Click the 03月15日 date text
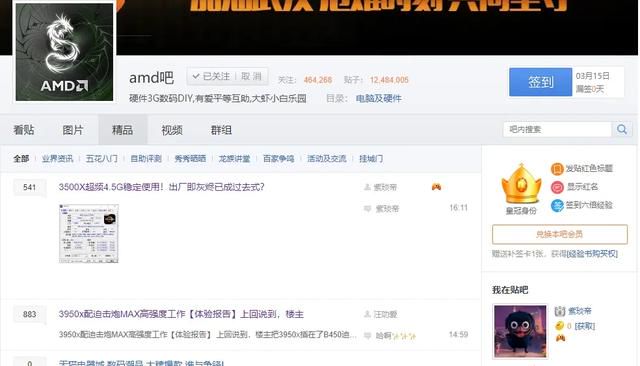 (x=593, y=76)
